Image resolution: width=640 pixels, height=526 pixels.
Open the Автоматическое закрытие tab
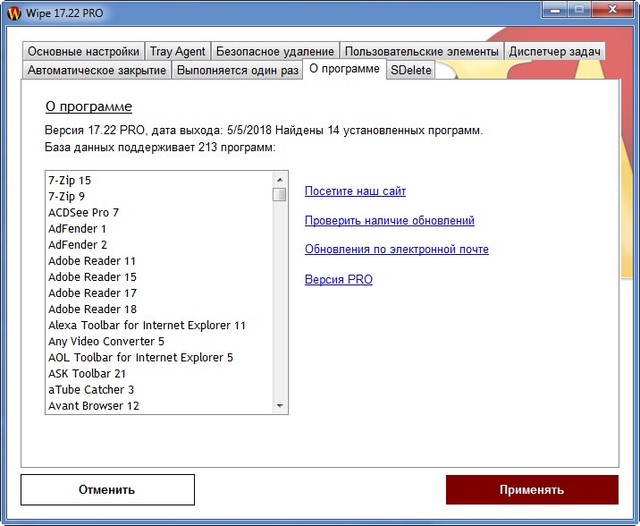coord(97,70)
